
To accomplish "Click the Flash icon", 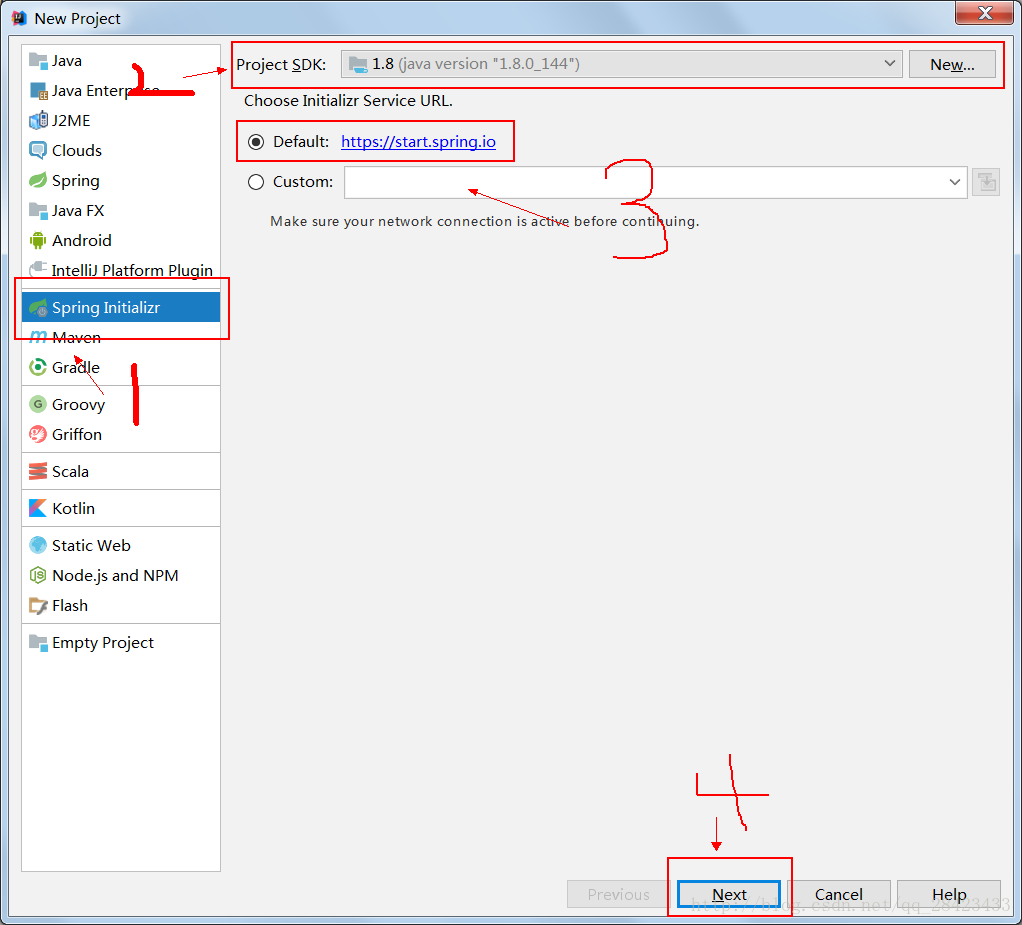I will point(38,606).
